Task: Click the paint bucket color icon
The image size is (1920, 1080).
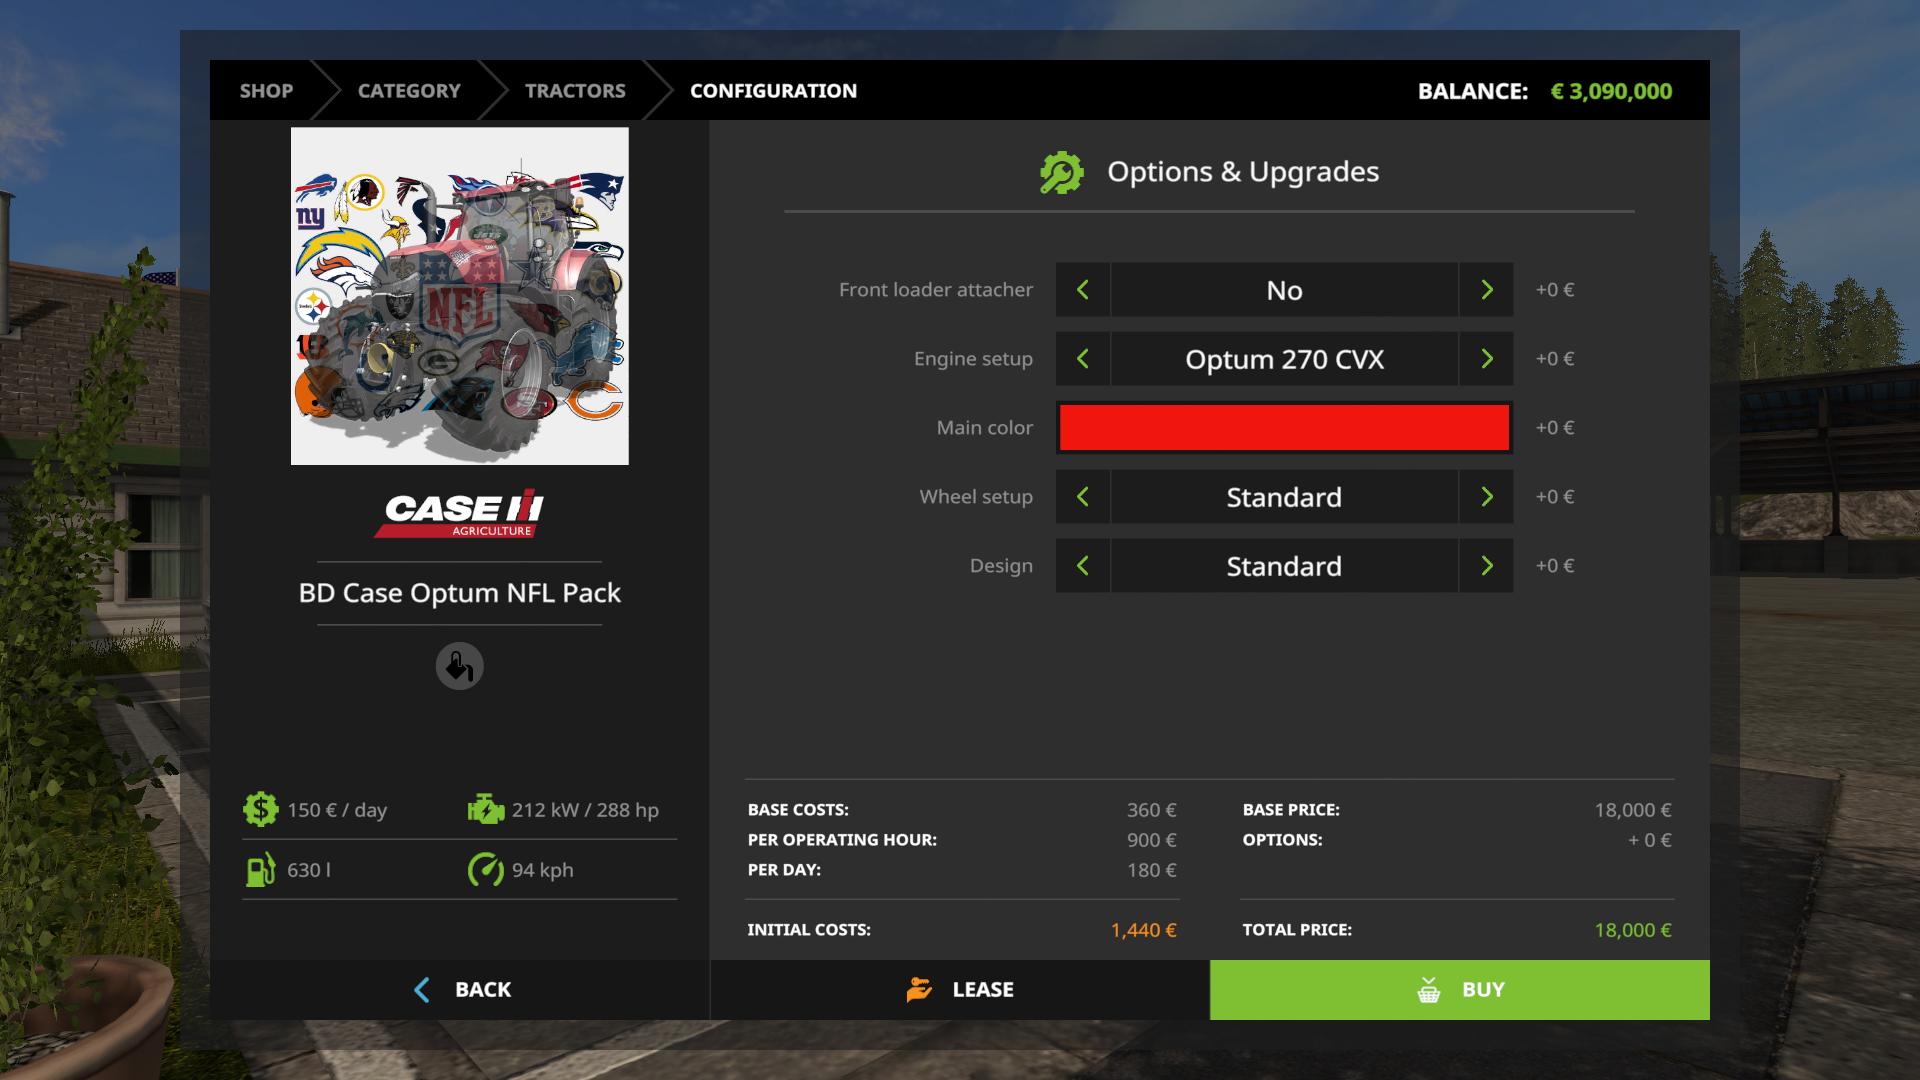Action: point(459,666)
